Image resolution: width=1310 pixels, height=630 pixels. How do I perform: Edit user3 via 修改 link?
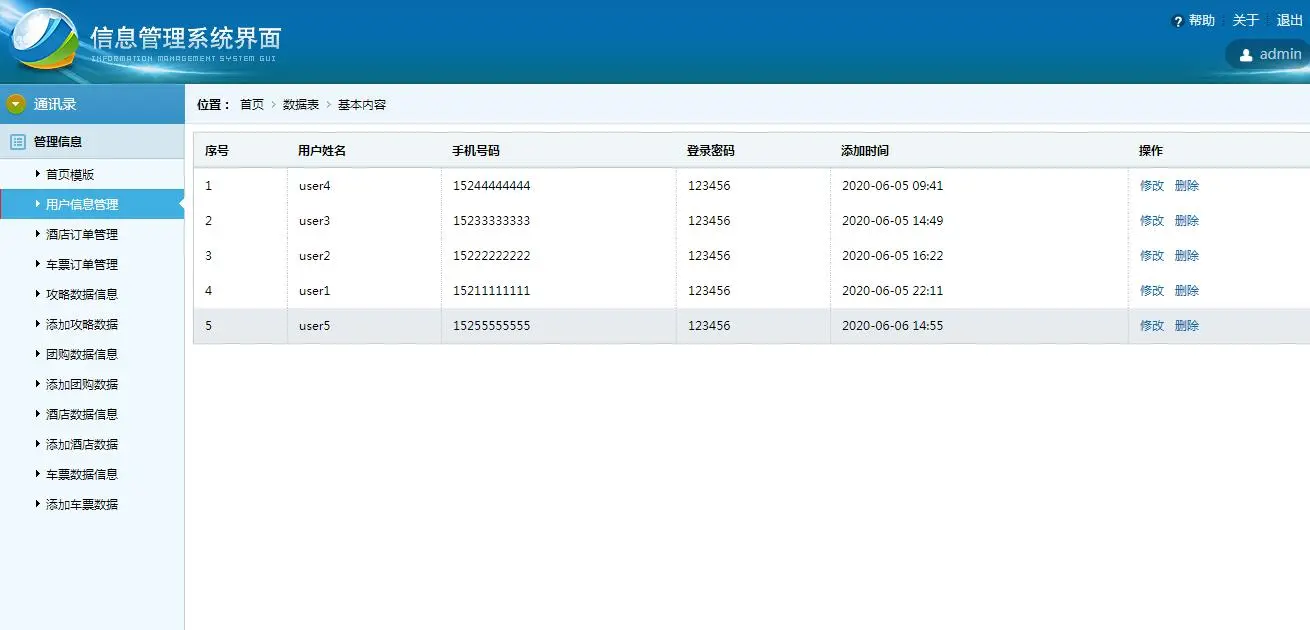tap(1152, 220)
